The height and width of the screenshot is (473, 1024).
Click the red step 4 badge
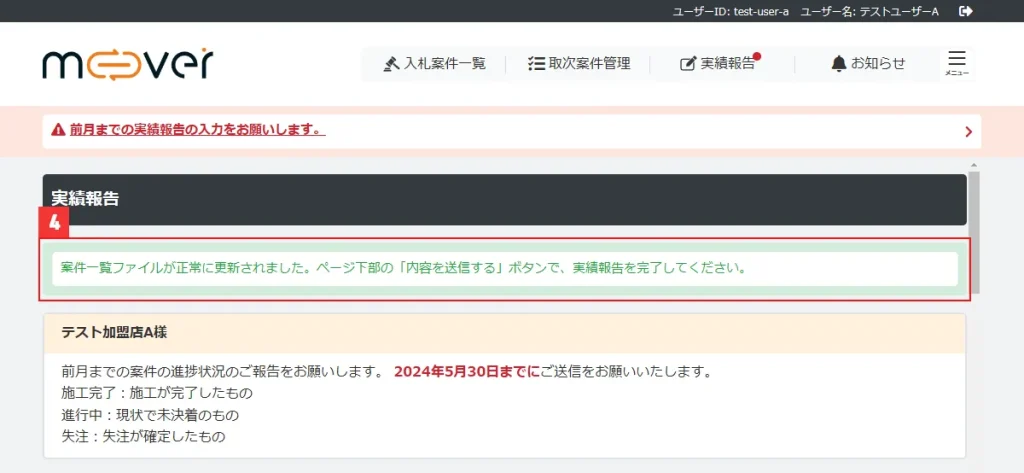pos(54,221)
